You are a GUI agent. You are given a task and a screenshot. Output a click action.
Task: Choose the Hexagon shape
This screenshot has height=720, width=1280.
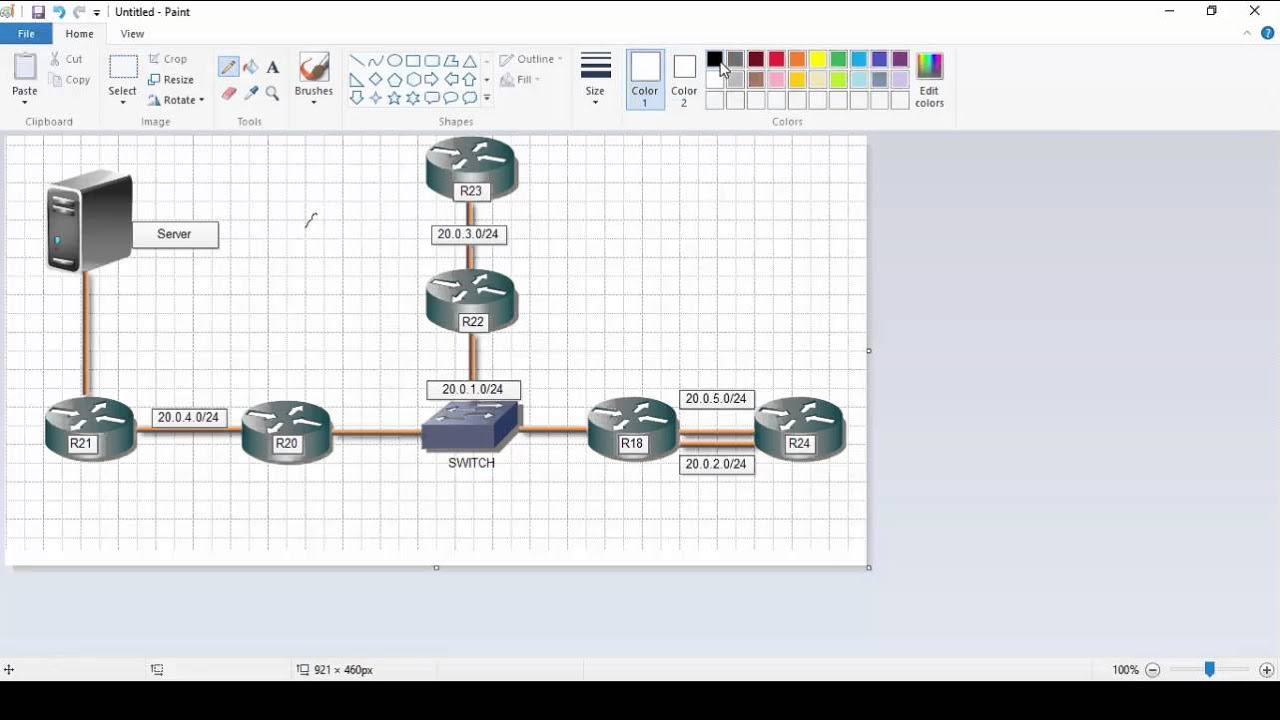[413, 80]
